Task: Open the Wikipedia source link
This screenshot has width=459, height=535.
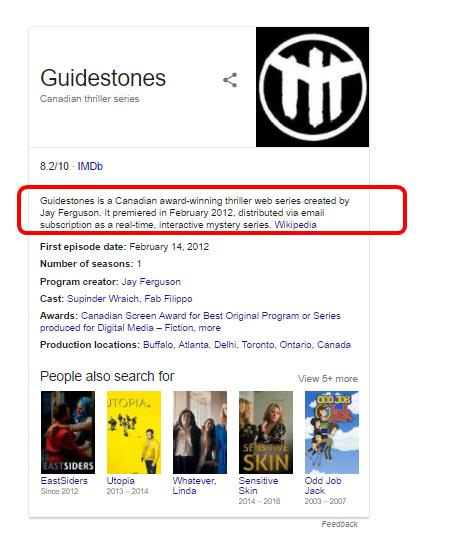Action: pos(296,225)
